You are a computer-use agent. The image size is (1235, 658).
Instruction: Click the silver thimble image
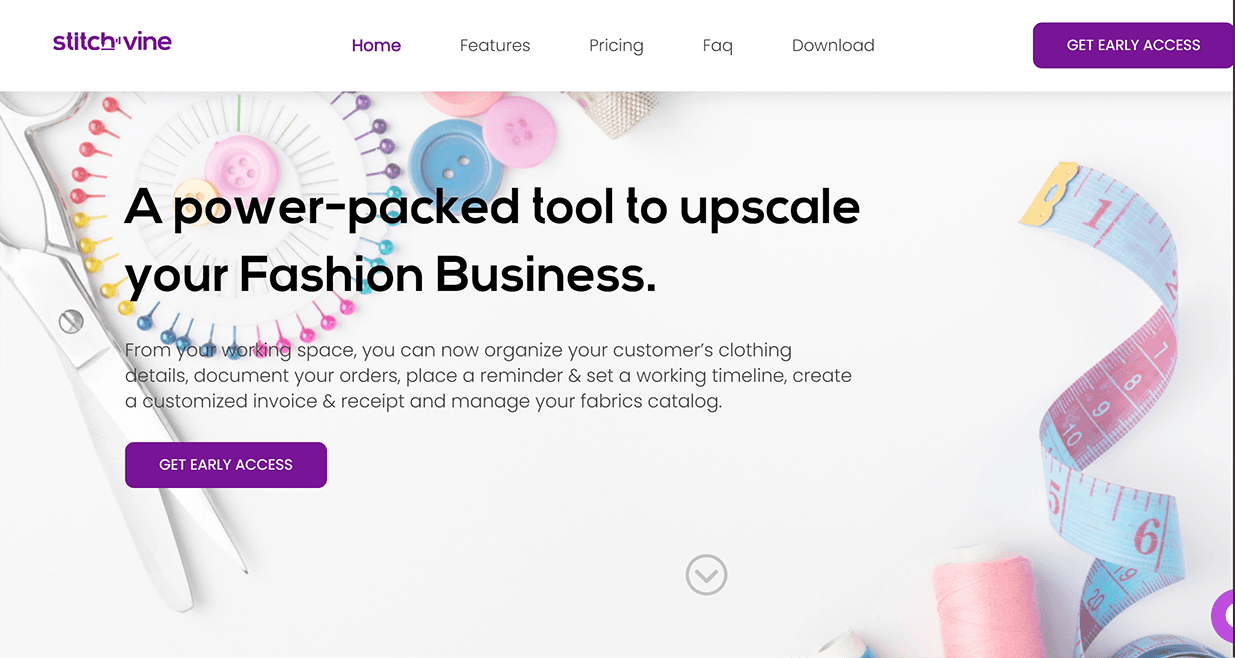[x=614, y=112]
